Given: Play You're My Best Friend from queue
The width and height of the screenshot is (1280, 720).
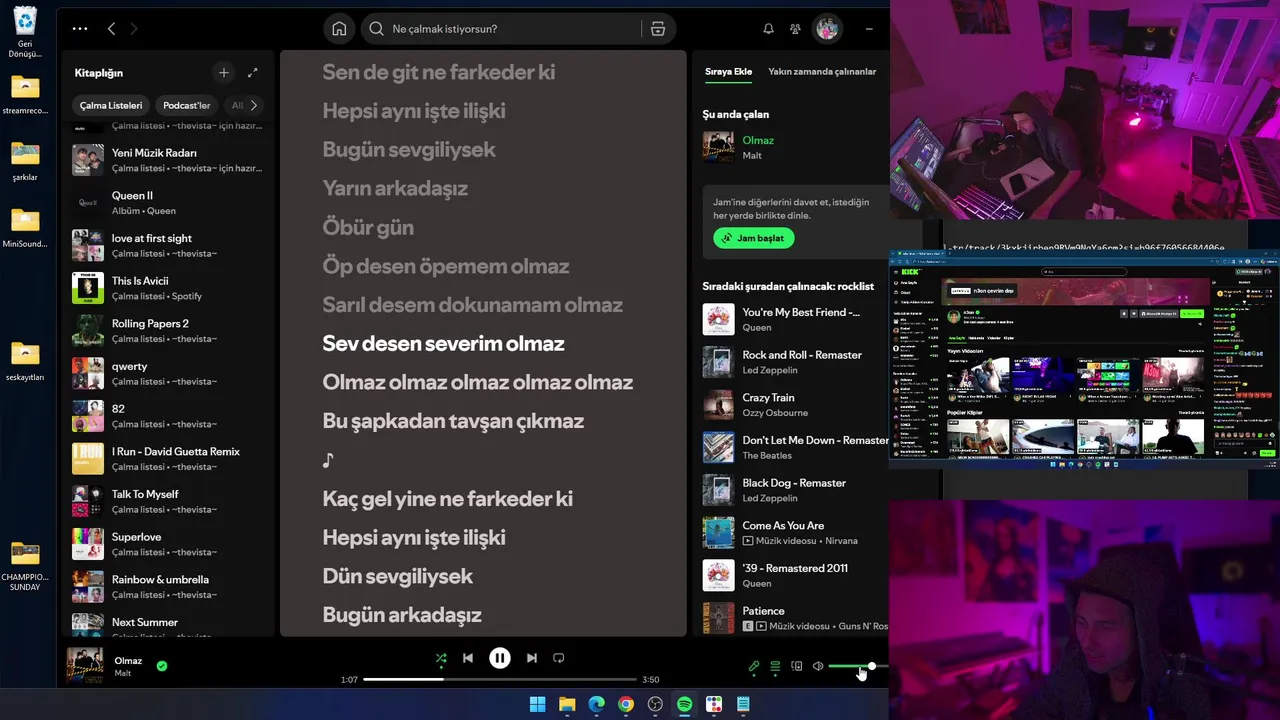Looking at the screenshot, I should [796, 319].
